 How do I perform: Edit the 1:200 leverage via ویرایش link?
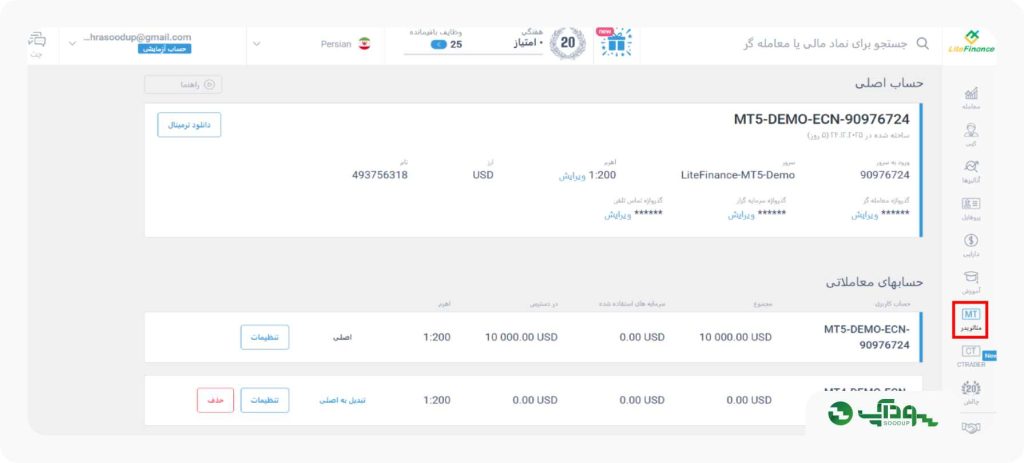tap(570, 175)
